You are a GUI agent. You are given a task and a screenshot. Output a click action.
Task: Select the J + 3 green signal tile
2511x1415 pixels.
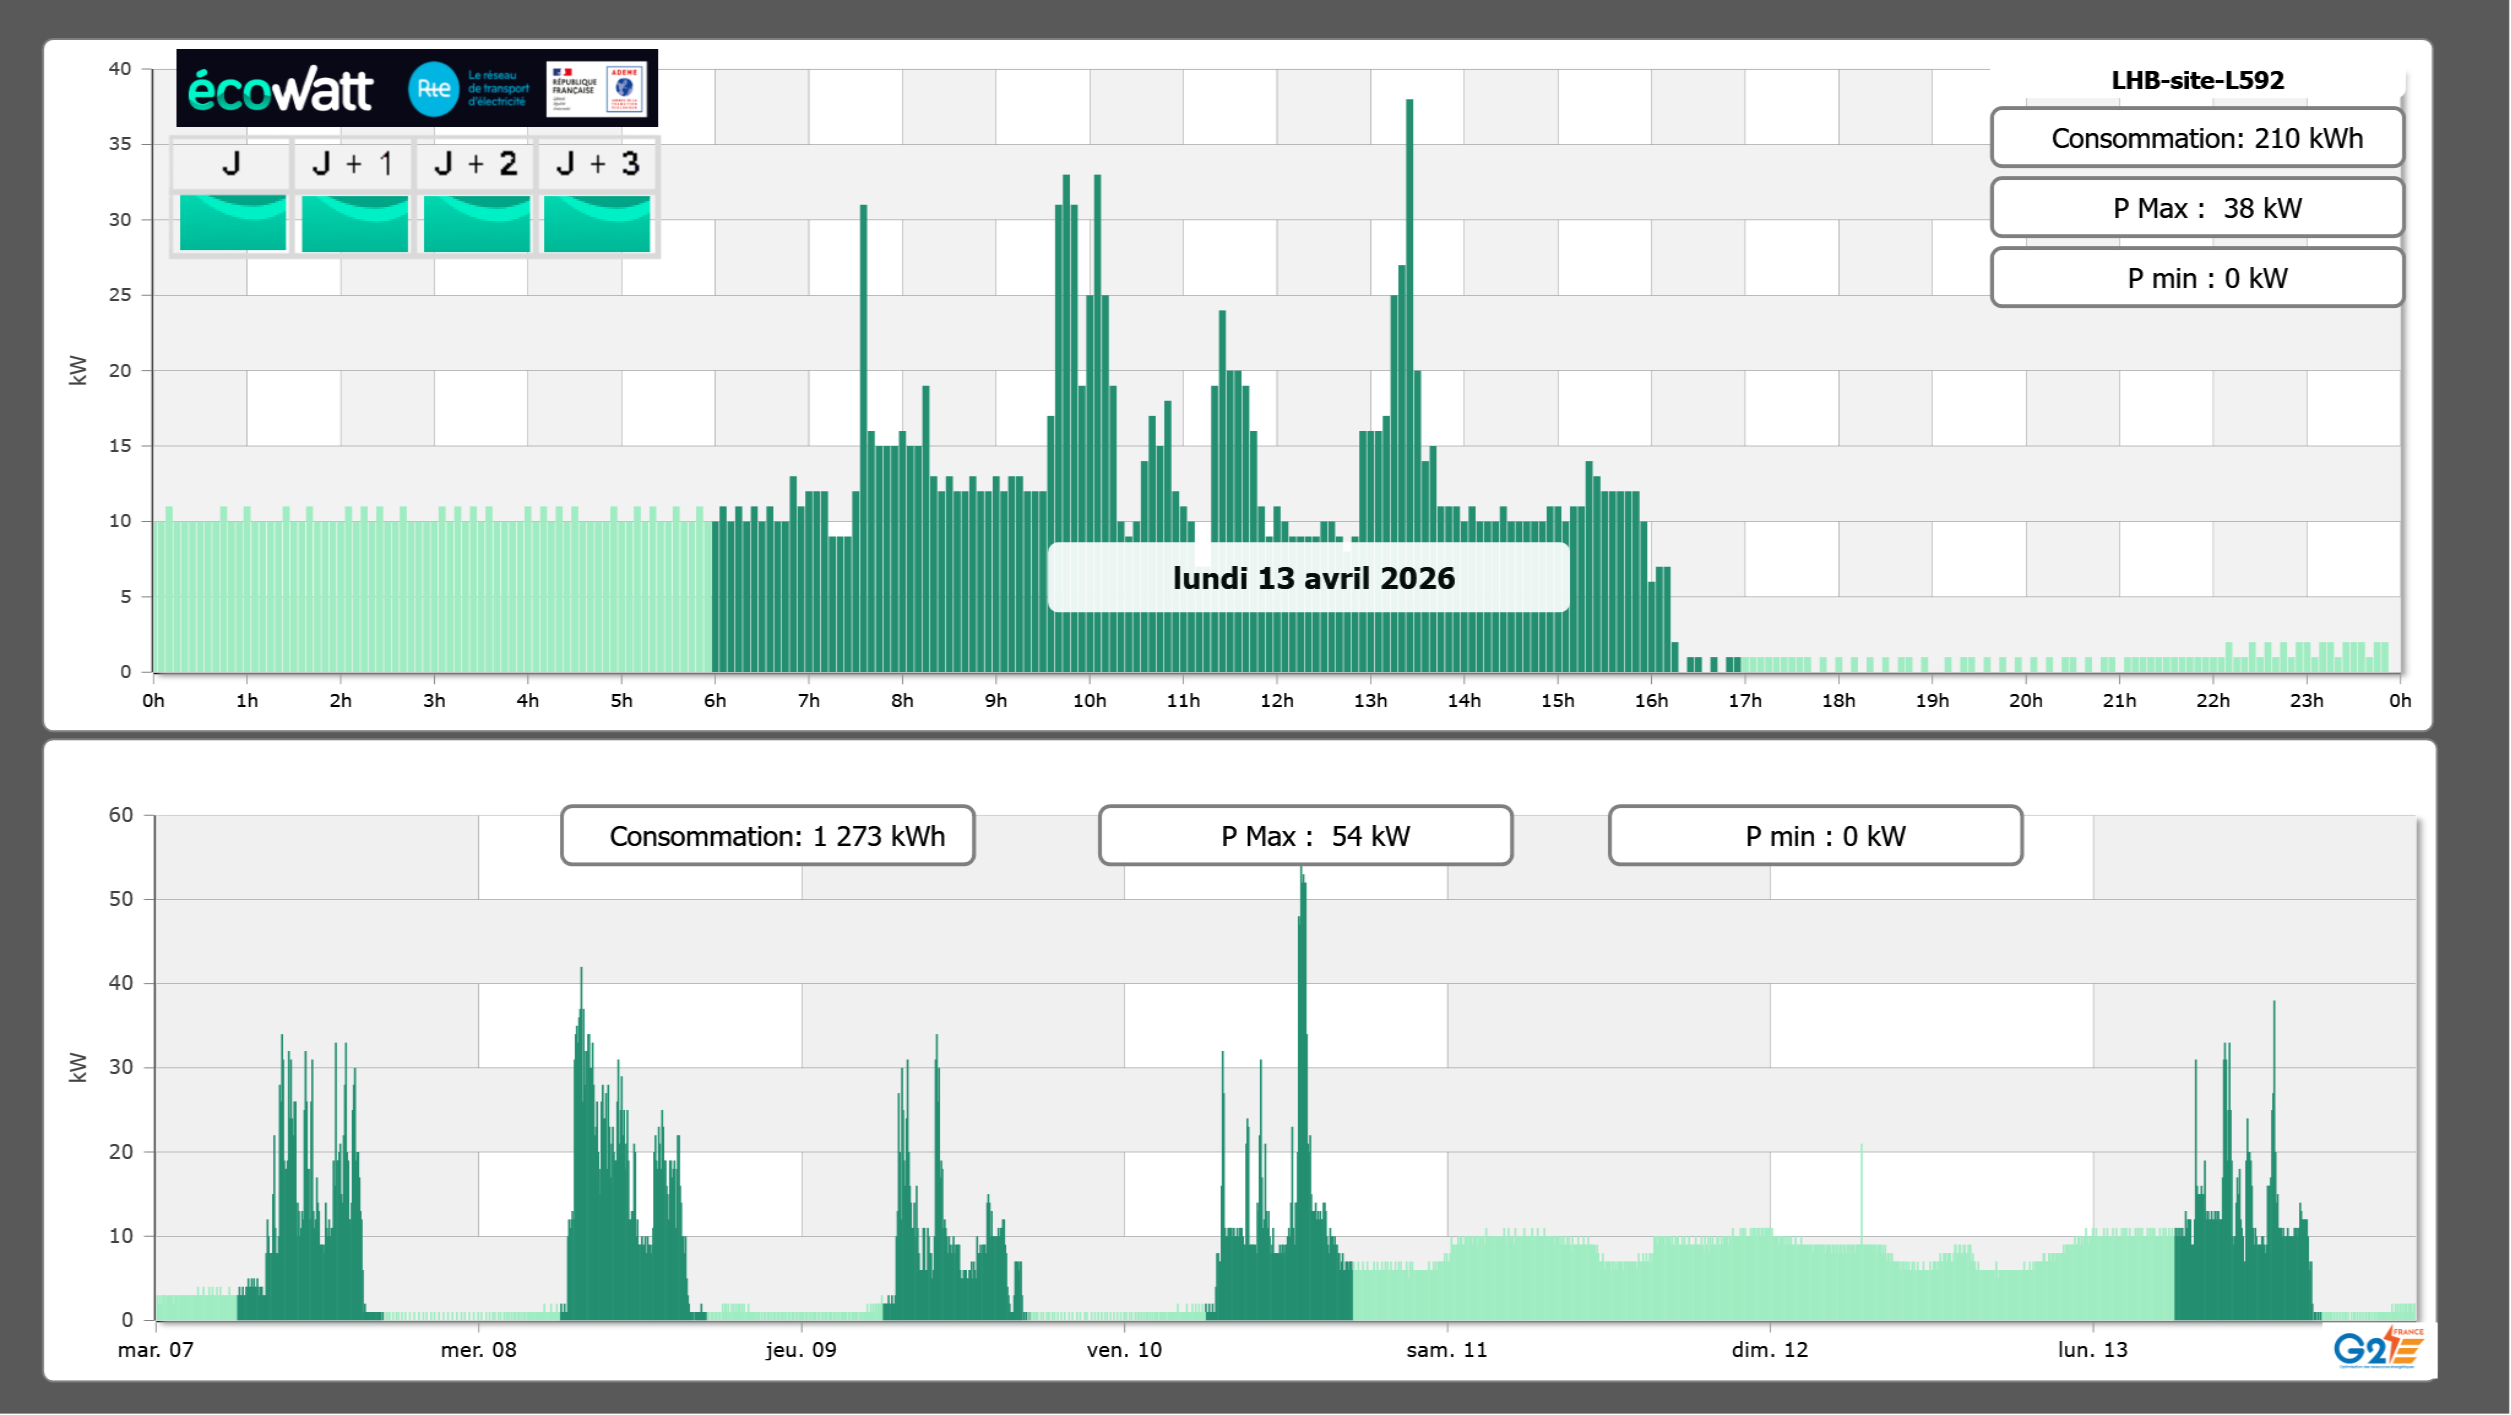(597, 222)
